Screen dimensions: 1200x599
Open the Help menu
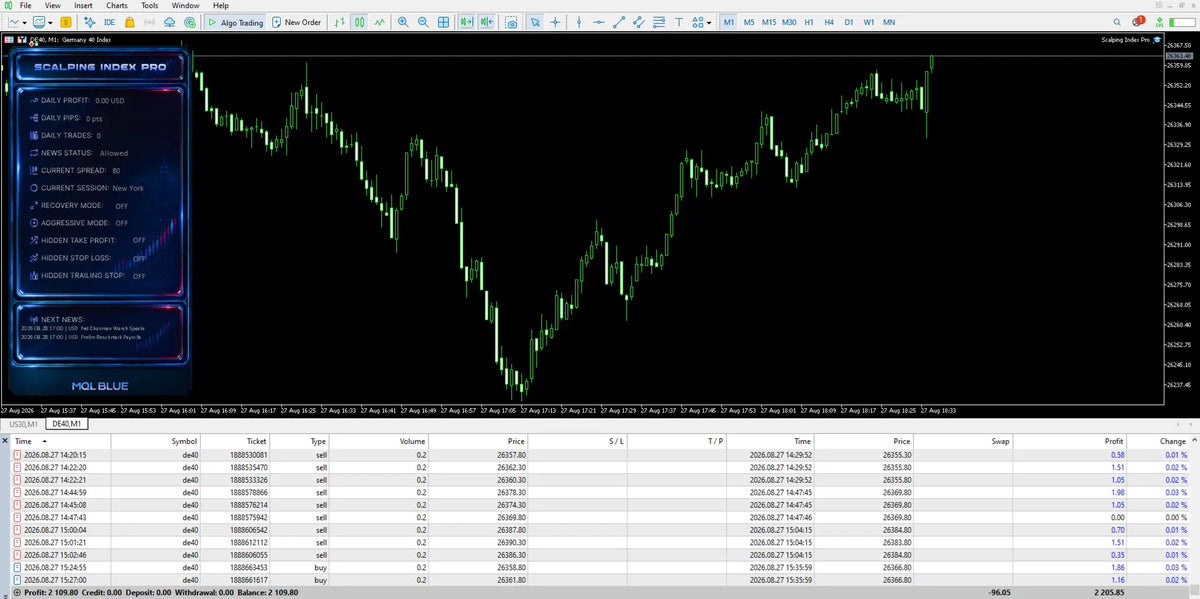click(220, 5)
